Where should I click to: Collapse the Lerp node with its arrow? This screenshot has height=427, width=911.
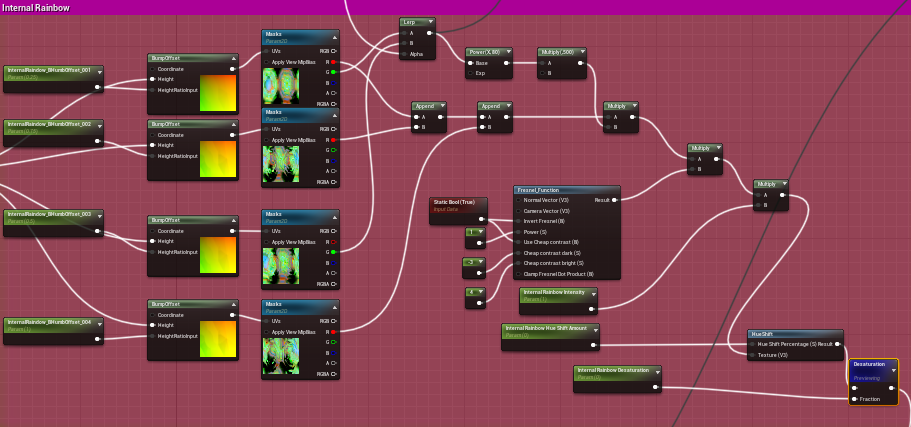click(x=430, y=21)
